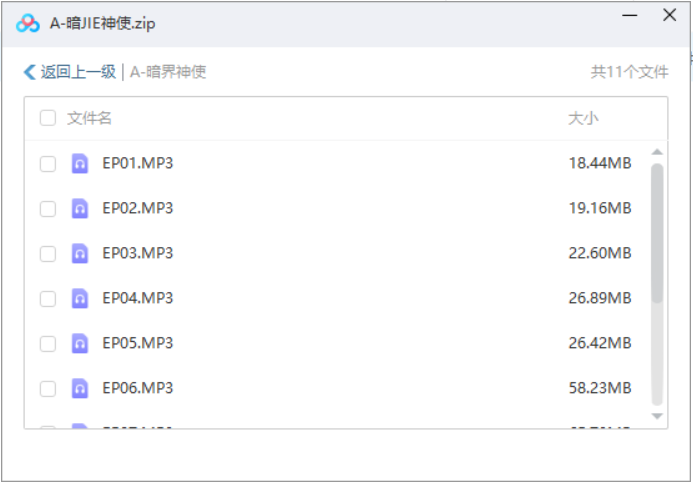
Task: Click the EP04.MP3 audio file icon
Action: pos(80,298)
